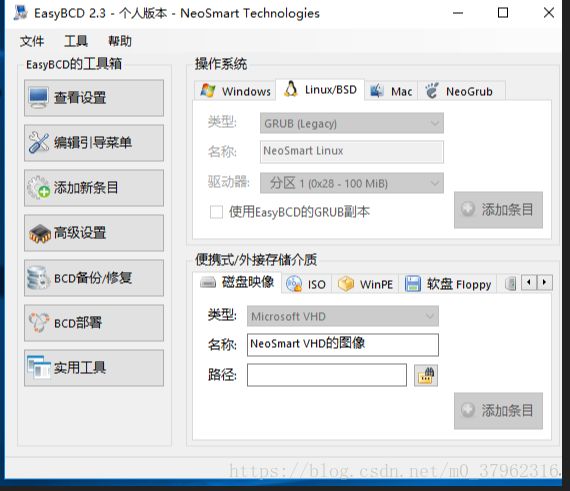Click the box icon on WinPE tab

(346, 284)
